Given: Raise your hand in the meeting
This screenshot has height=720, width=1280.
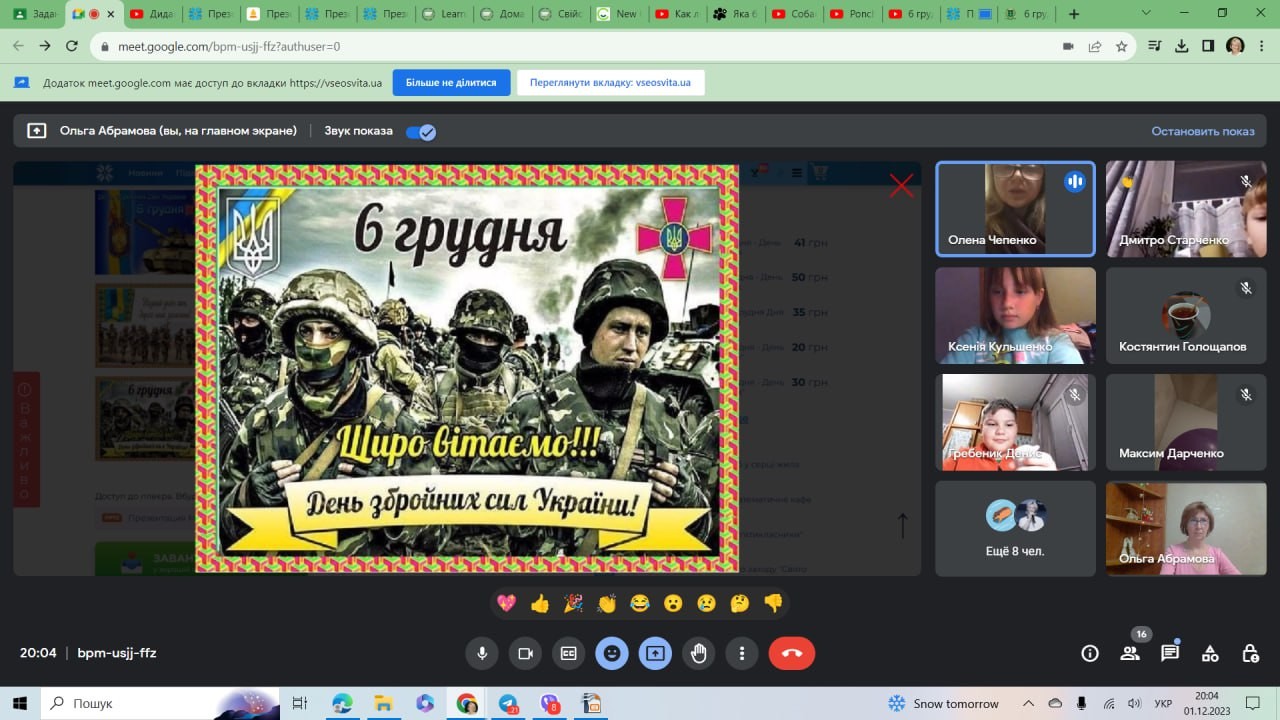Looking at the screenshot, I should 698,653.
